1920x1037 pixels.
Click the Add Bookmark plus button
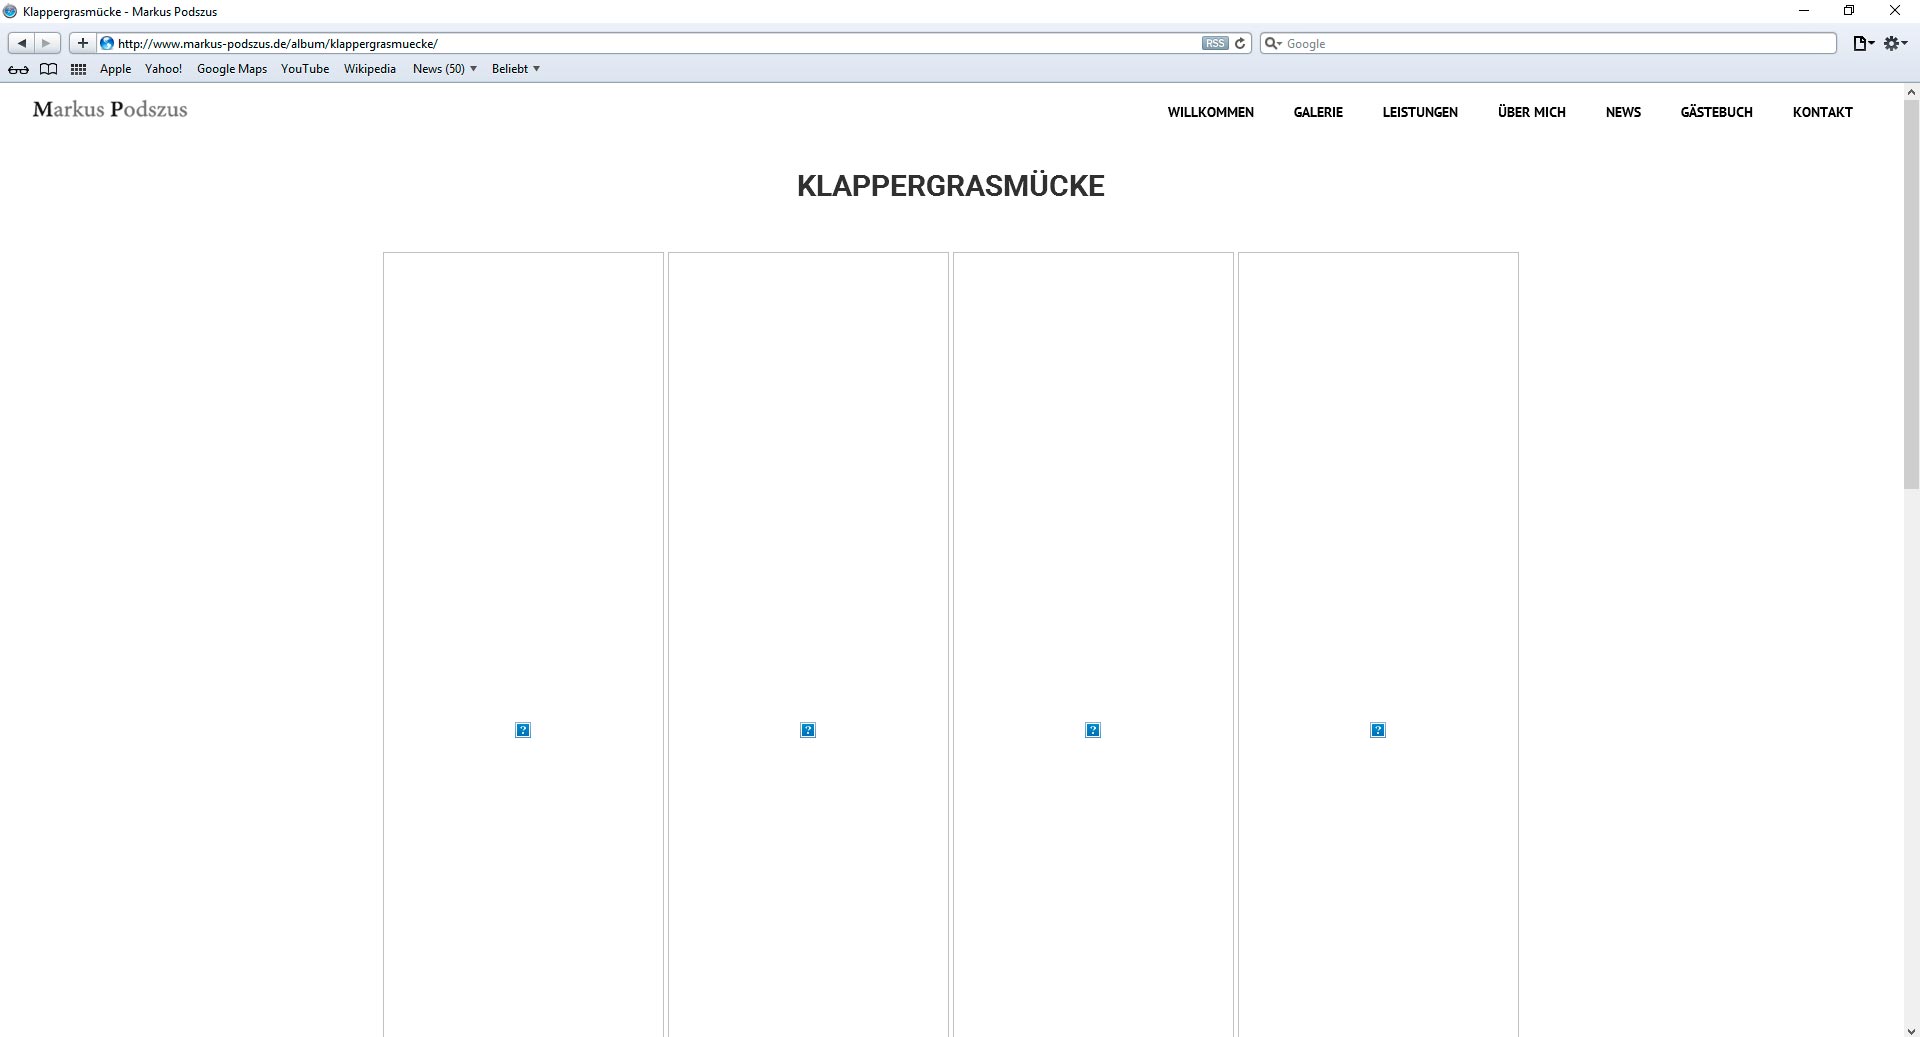[83, 43]
